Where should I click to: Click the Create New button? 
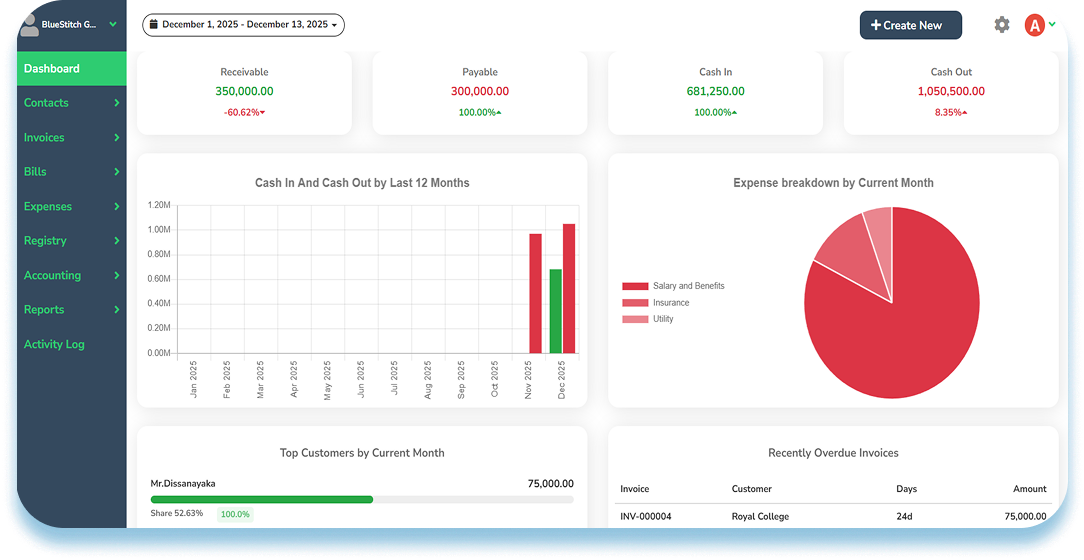(x=910, y=25)
